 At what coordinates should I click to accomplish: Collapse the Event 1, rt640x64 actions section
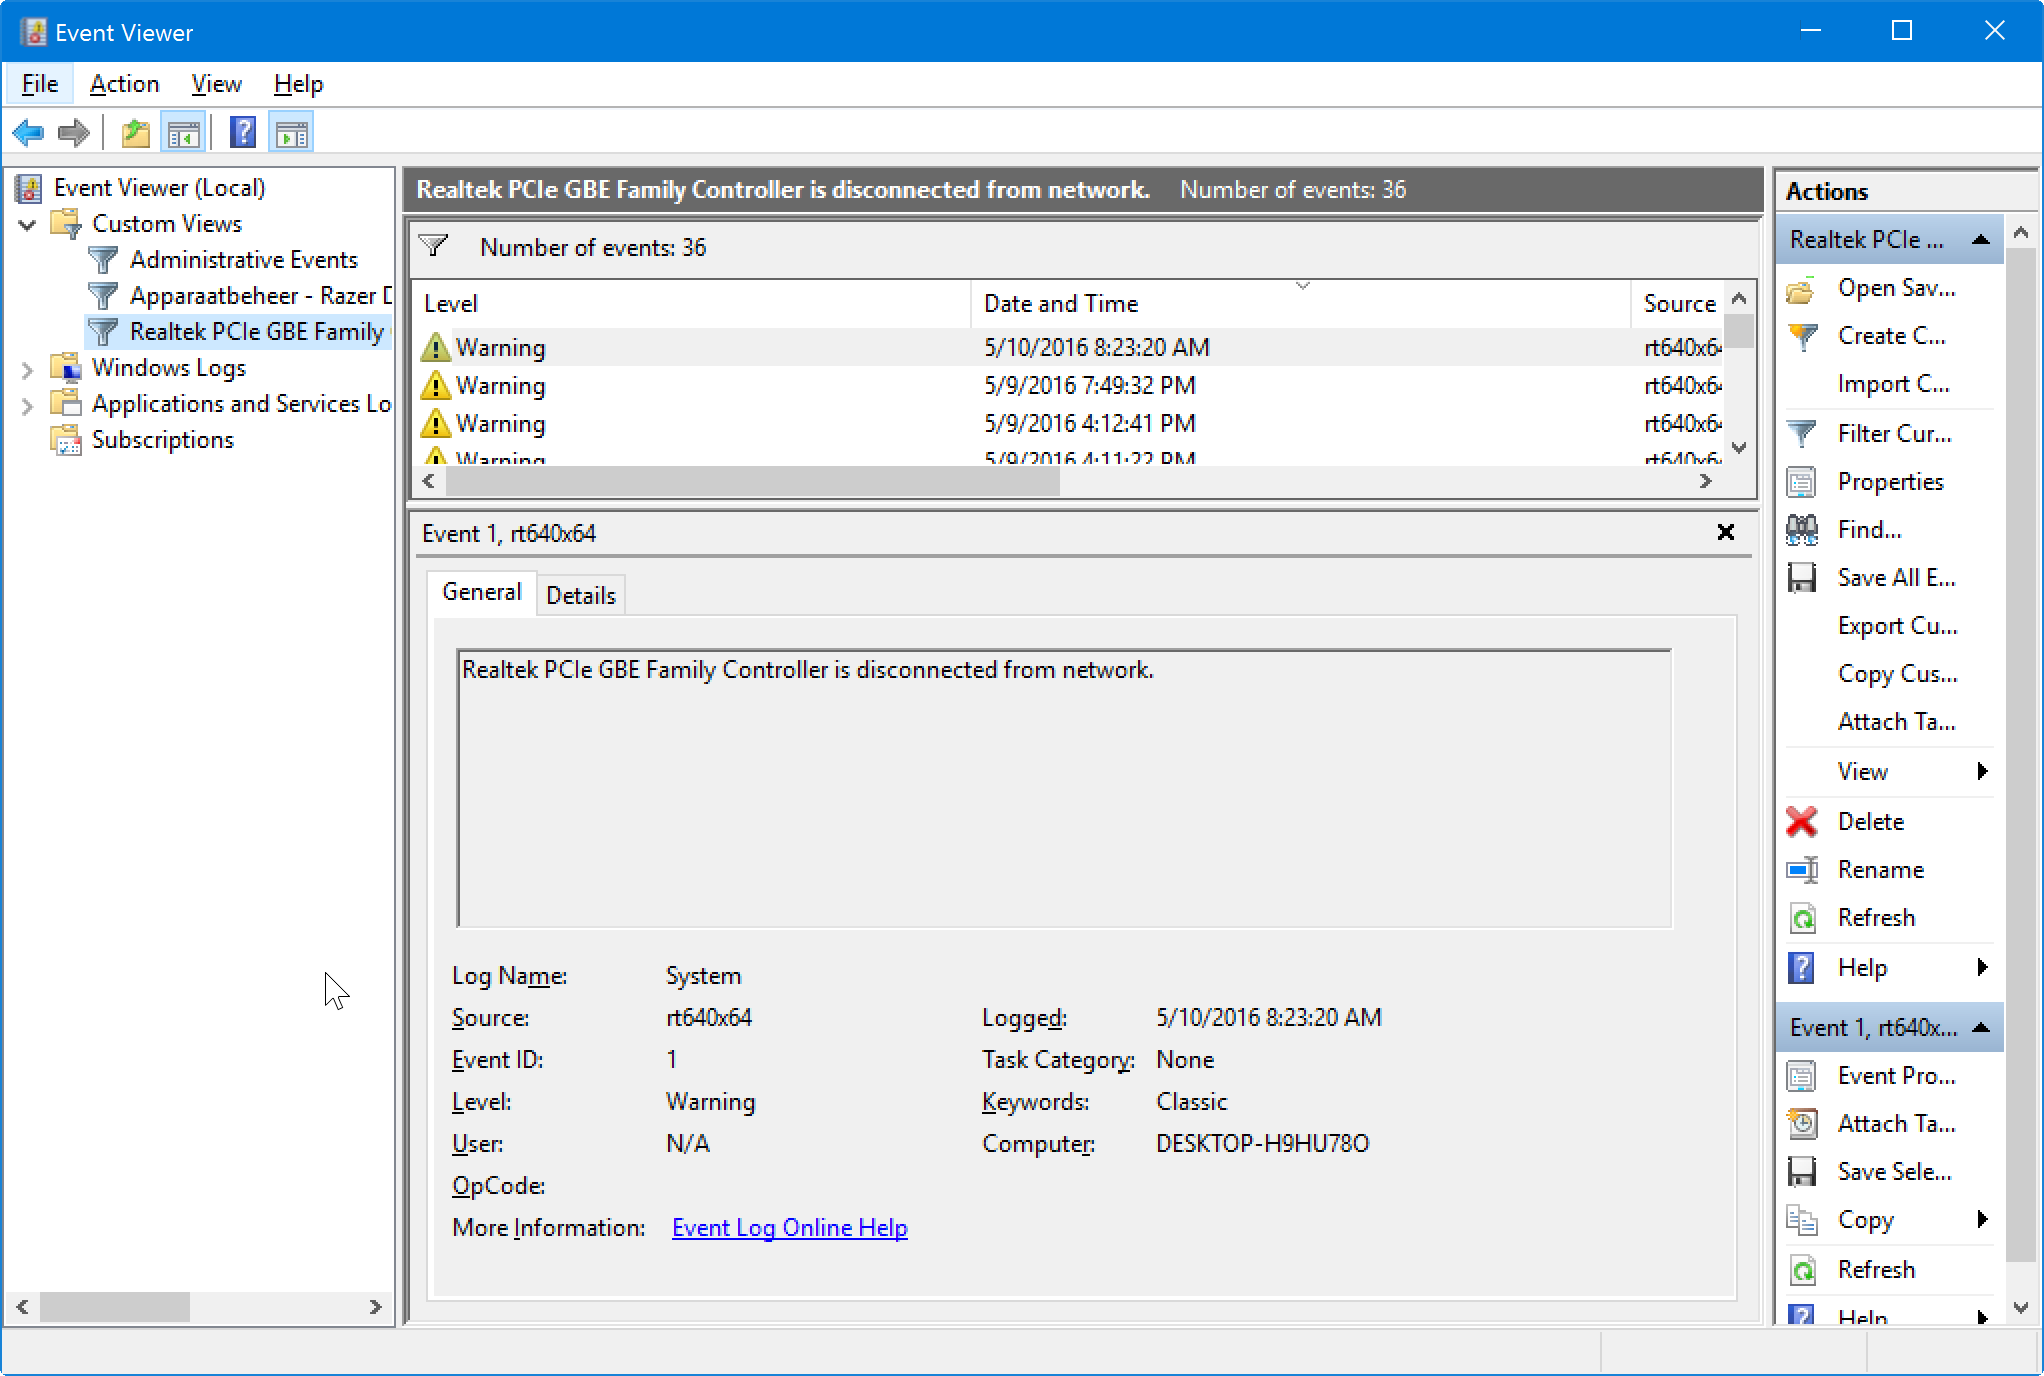click(x=1981, y=1028)
